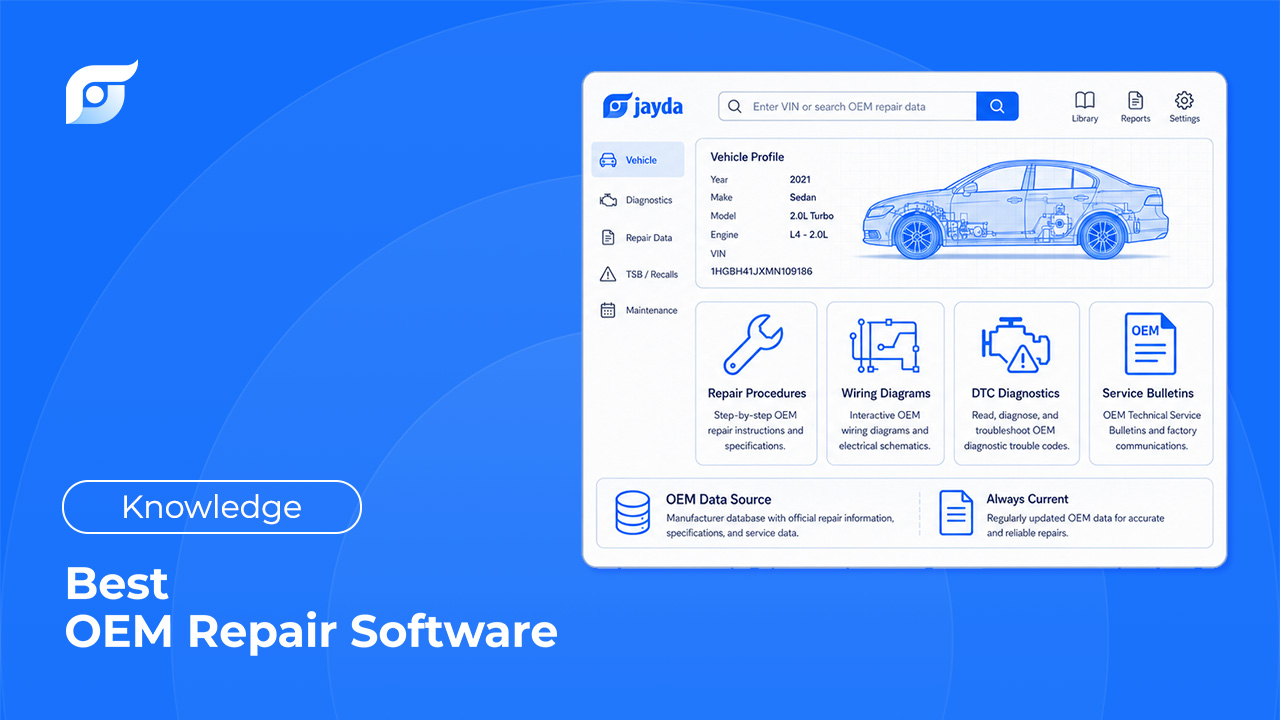Click the Engine value L4 - 2.0L
Screen dimensions: 1280x720
(809, 235)
